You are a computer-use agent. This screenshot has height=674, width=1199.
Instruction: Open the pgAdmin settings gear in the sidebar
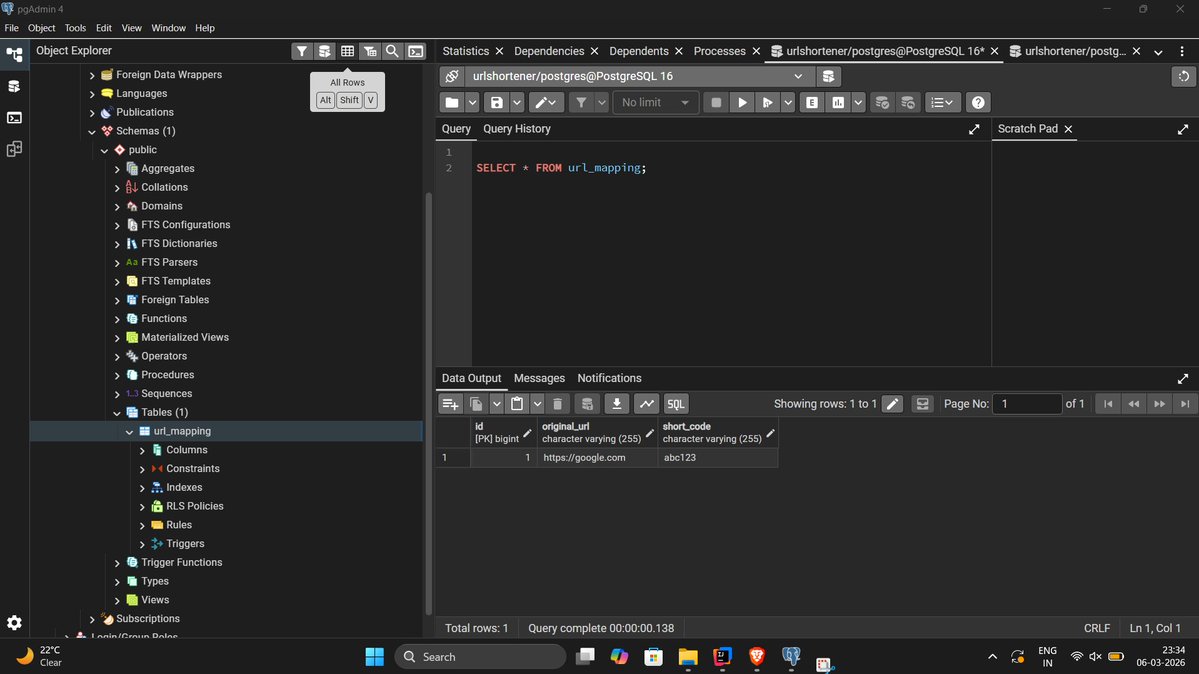point(14,623)
